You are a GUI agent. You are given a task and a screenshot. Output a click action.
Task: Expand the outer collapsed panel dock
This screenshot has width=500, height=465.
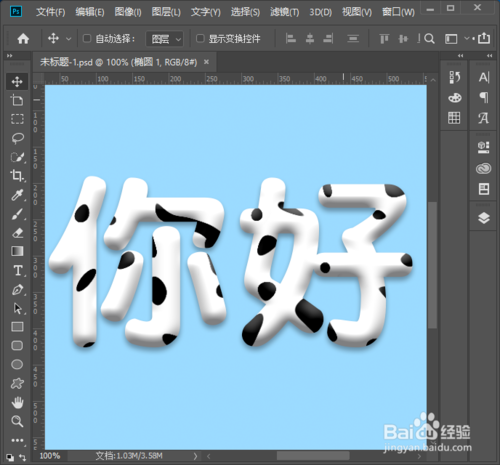(x=489, y=56)
